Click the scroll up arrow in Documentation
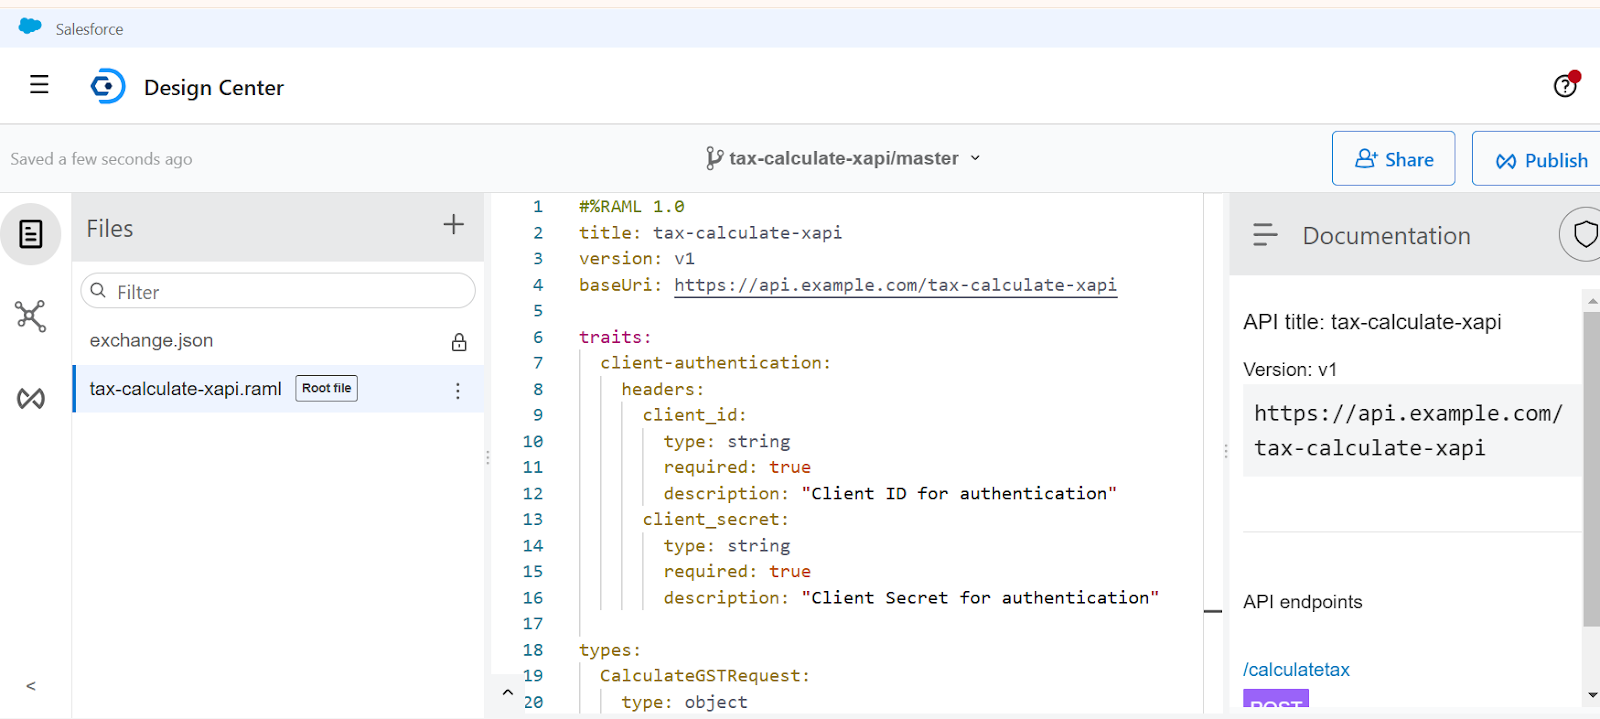The height and width of the screenshot is (719, 1600). tap(1592, 299)
